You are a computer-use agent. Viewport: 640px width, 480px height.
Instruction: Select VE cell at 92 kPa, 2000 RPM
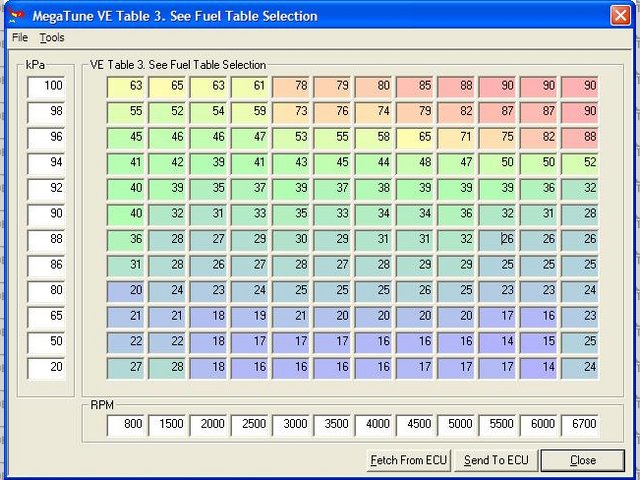pyautogui.click(x=208, y=189)
